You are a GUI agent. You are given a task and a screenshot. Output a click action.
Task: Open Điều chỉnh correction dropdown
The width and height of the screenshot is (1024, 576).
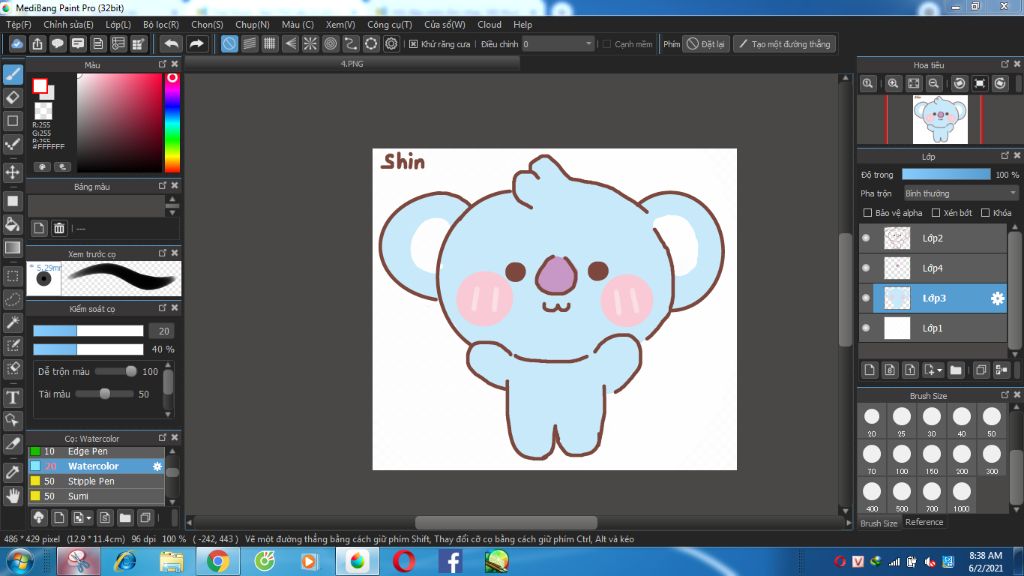coord(558,44)
